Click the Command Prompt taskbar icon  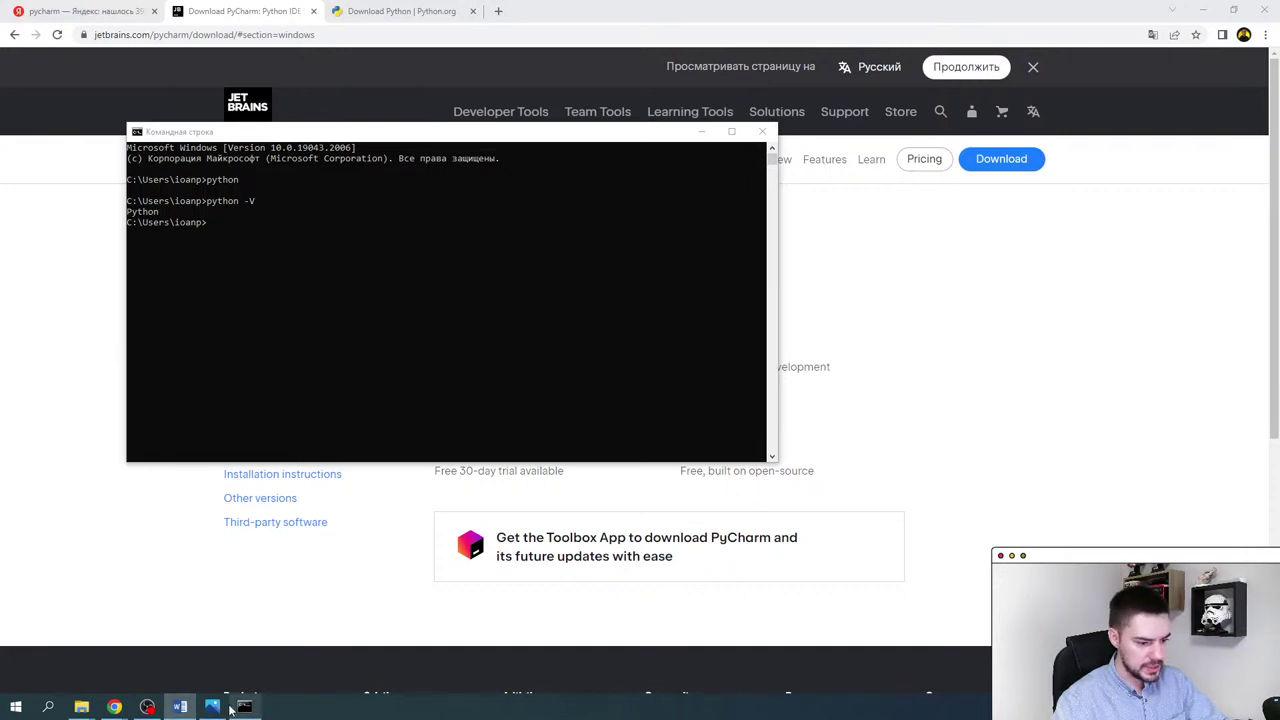tap(245, 707)
